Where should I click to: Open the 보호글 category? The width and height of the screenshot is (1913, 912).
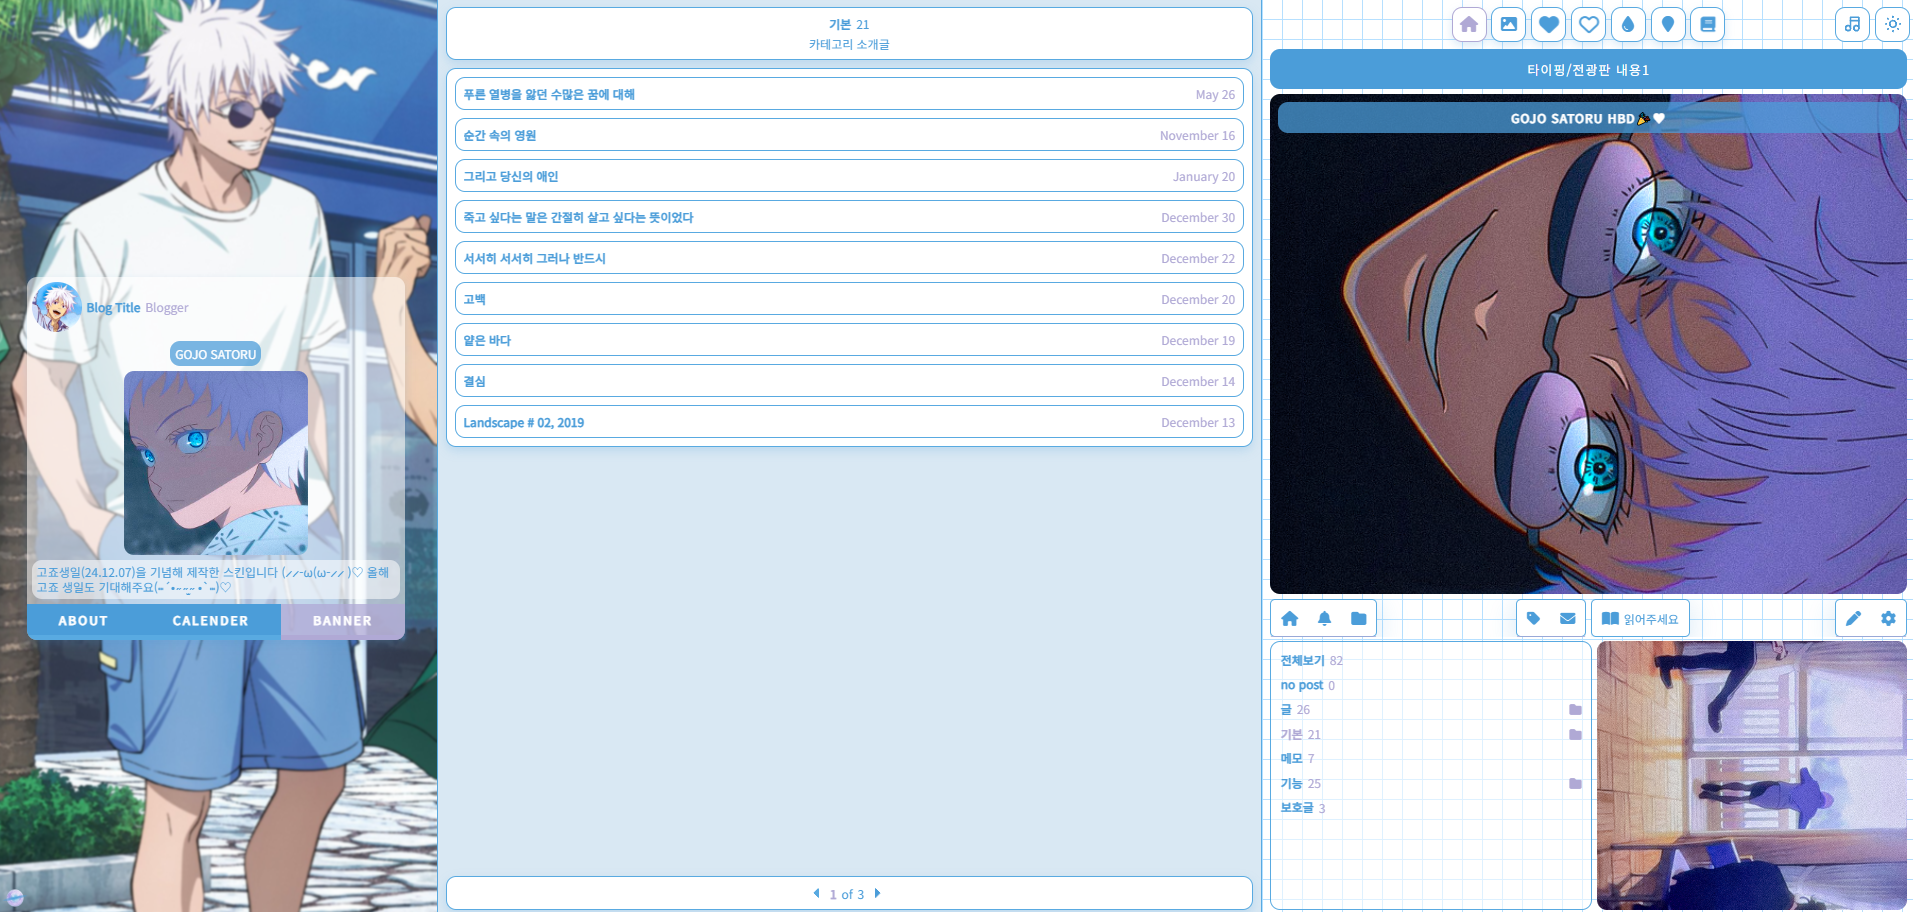pos(1297,808)
